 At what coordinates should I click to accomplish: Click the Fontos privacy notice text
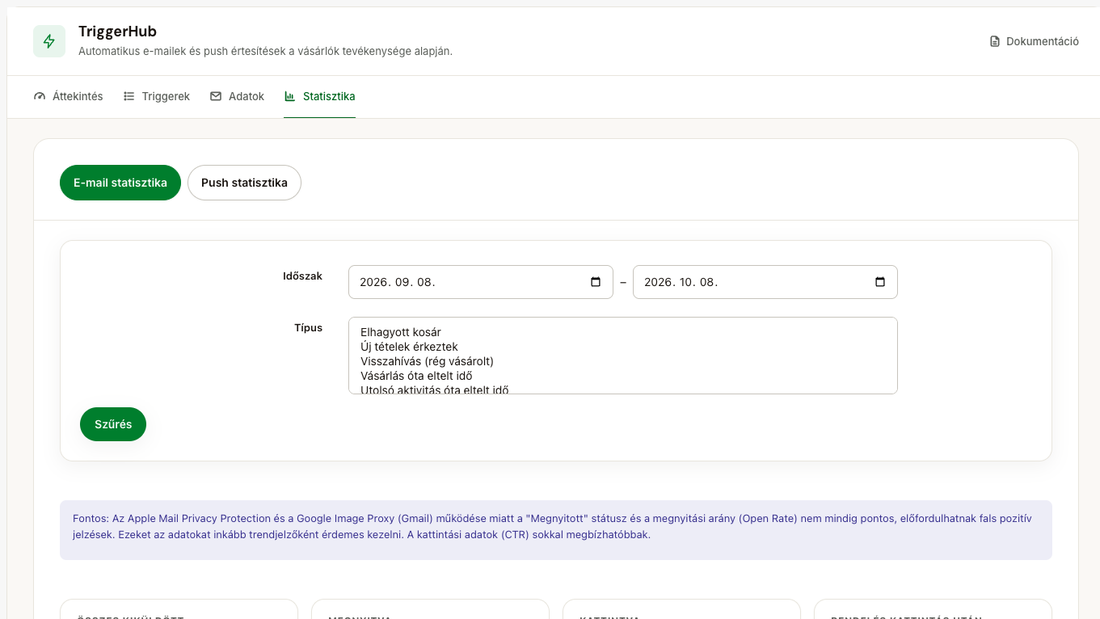tap(552, 526)
